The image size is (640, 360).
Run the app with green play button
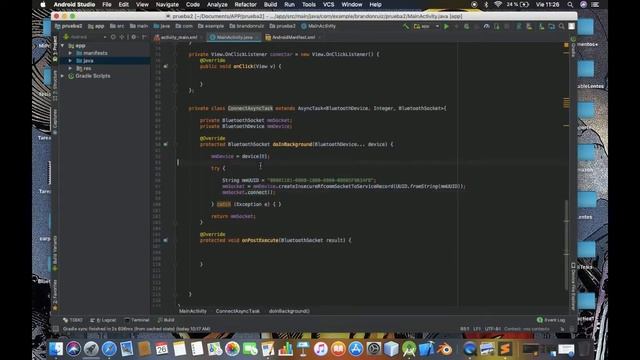pyautogui.click(x=446, y=26)
